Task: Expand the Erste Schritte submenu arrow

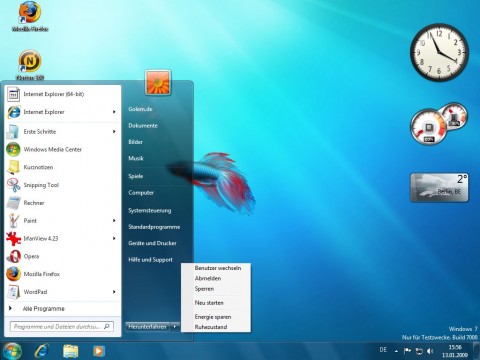Action: coord(114,132)
